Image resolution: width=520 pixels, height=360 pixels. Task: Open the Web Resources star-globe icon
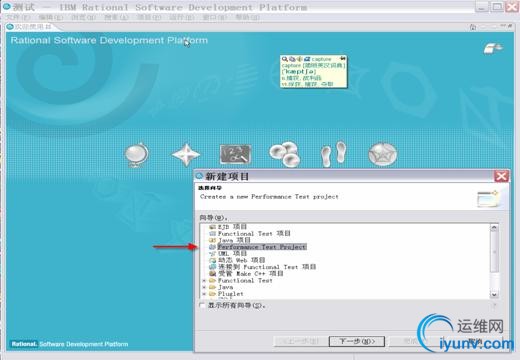[382, 154]
